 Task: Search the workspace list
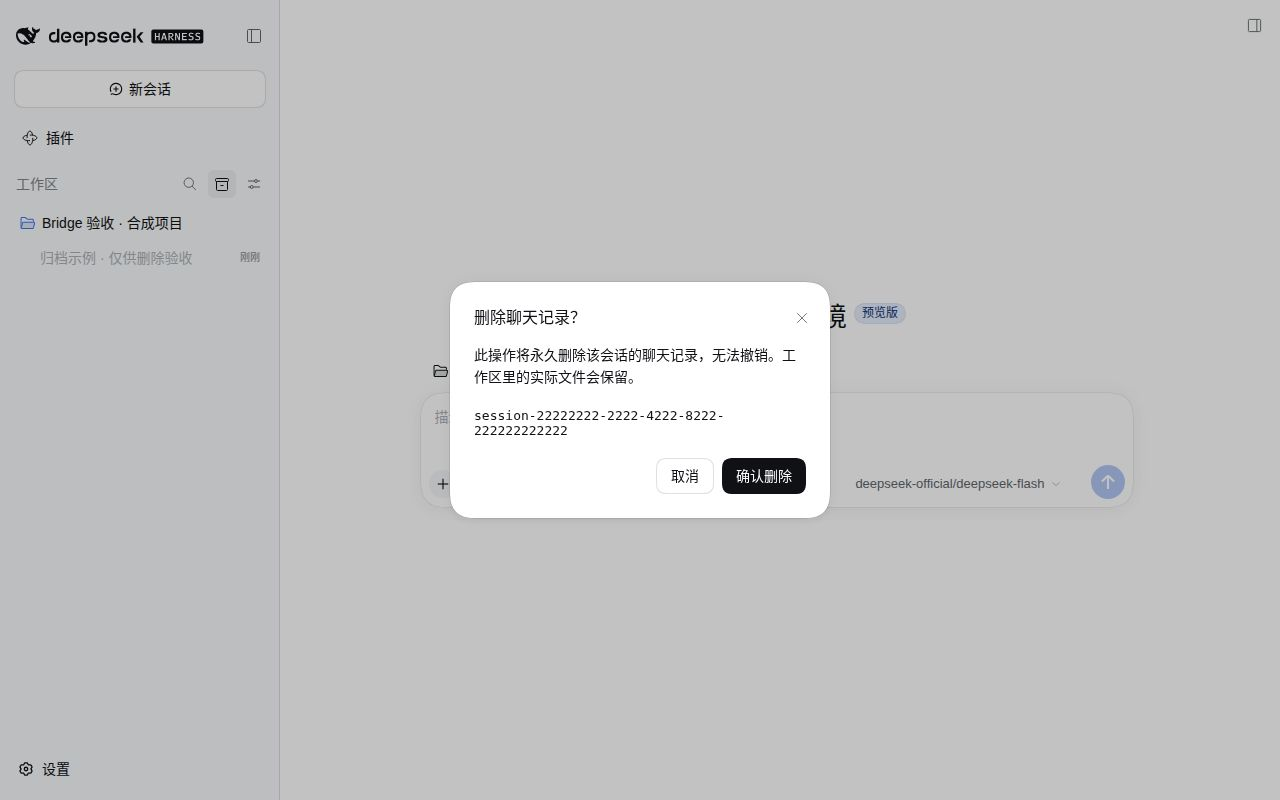click(x=190, y=184)
